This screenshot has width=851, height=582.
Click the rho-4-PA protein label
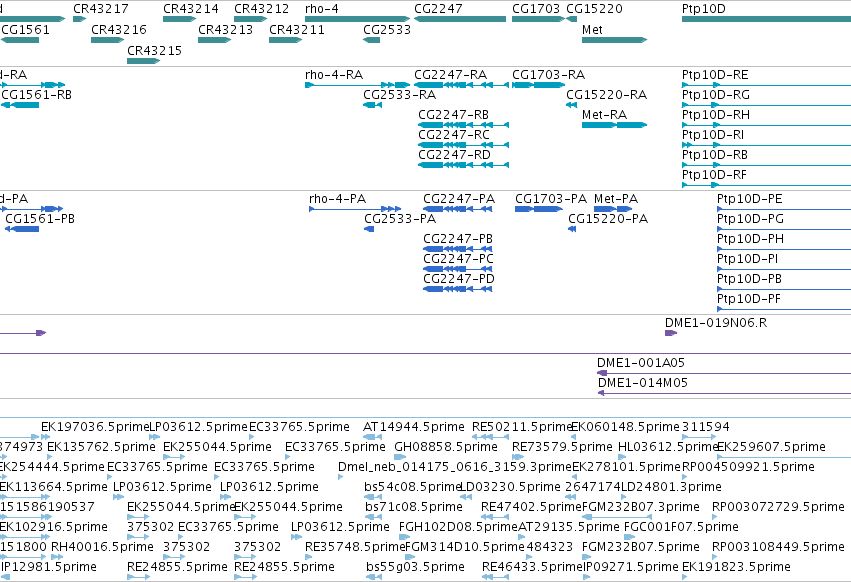click(338, 199)
